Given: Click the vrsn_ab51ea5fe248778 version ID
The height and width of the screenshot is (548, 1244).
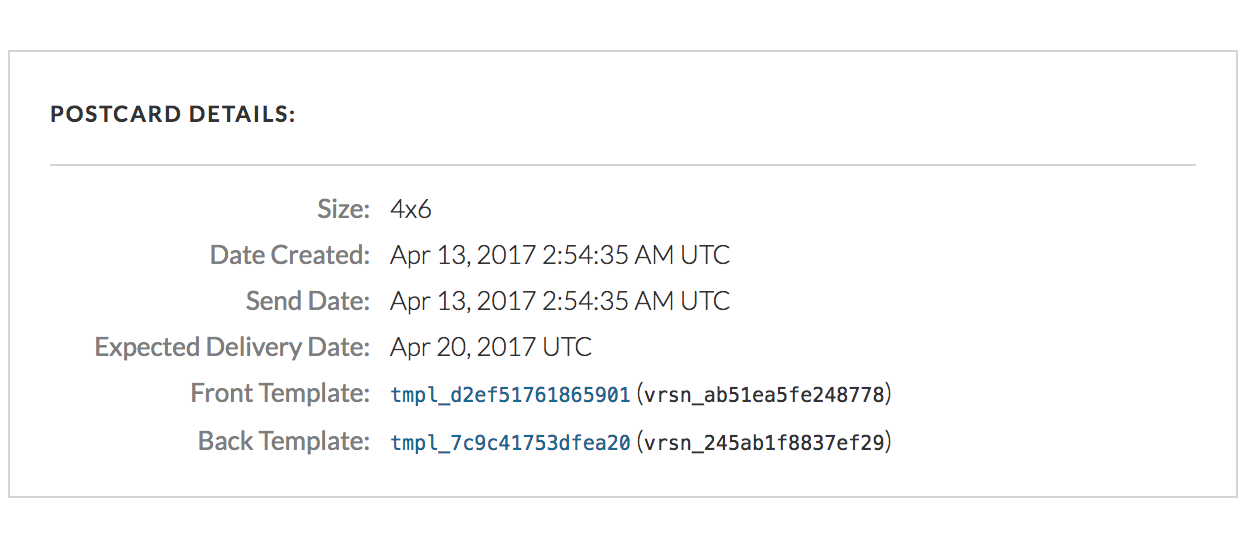Looking at the screenshot, I should [x=764, y=395].
